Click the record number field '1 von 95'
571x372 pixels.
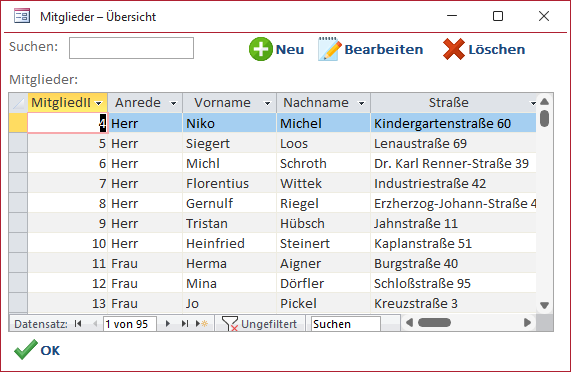click(x=130, y=324)
